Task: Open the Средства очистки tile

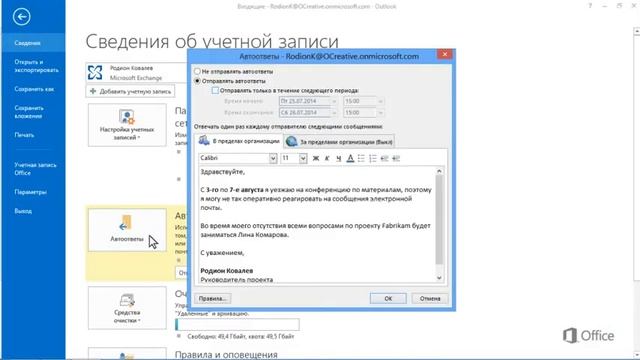Action: pos(127,308)
